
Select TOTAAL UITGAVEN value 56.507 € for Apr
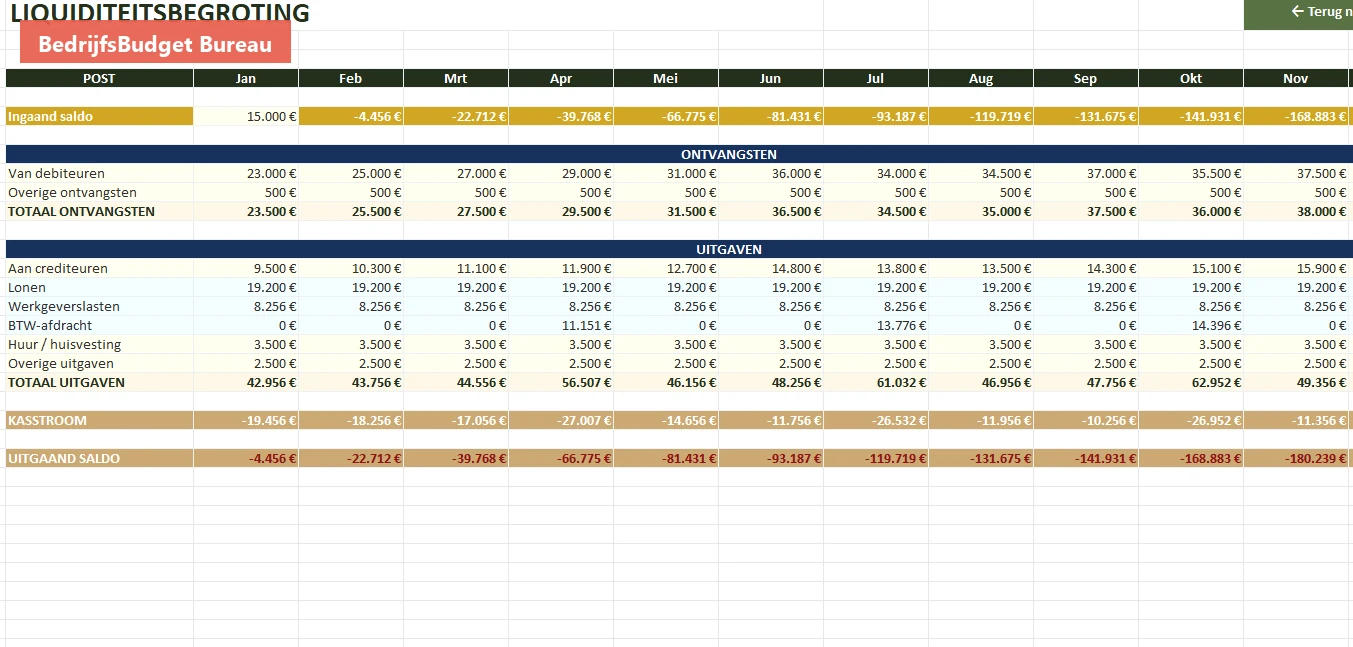(x=561, y=382)
